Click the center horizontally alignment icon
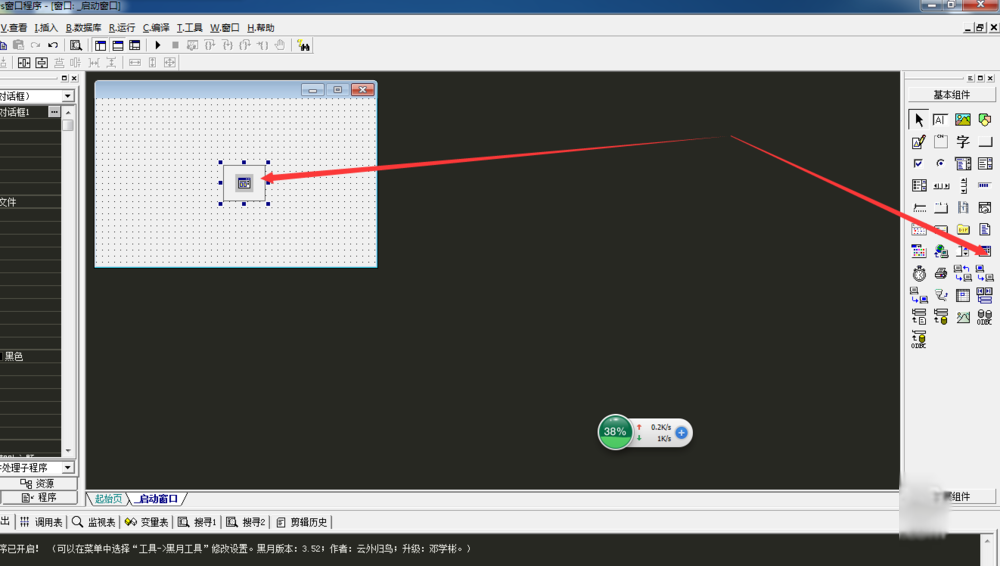Viewport: 1000px width, 566px height. coord(24,63)
